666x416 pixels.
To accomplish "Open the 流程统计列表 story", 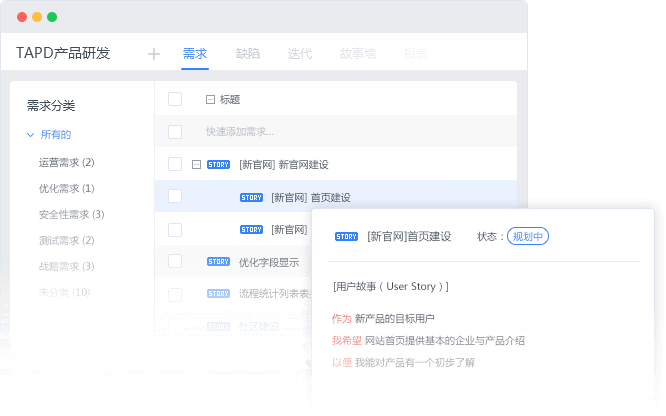I will [275, 294].
